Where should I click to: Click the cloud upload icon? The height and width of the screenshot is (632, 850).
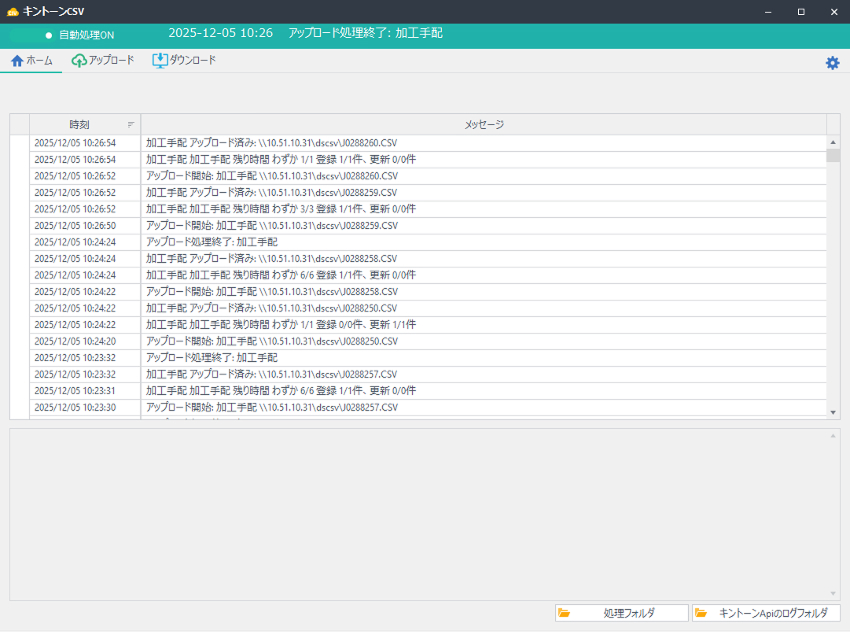(x=79, y=61)
